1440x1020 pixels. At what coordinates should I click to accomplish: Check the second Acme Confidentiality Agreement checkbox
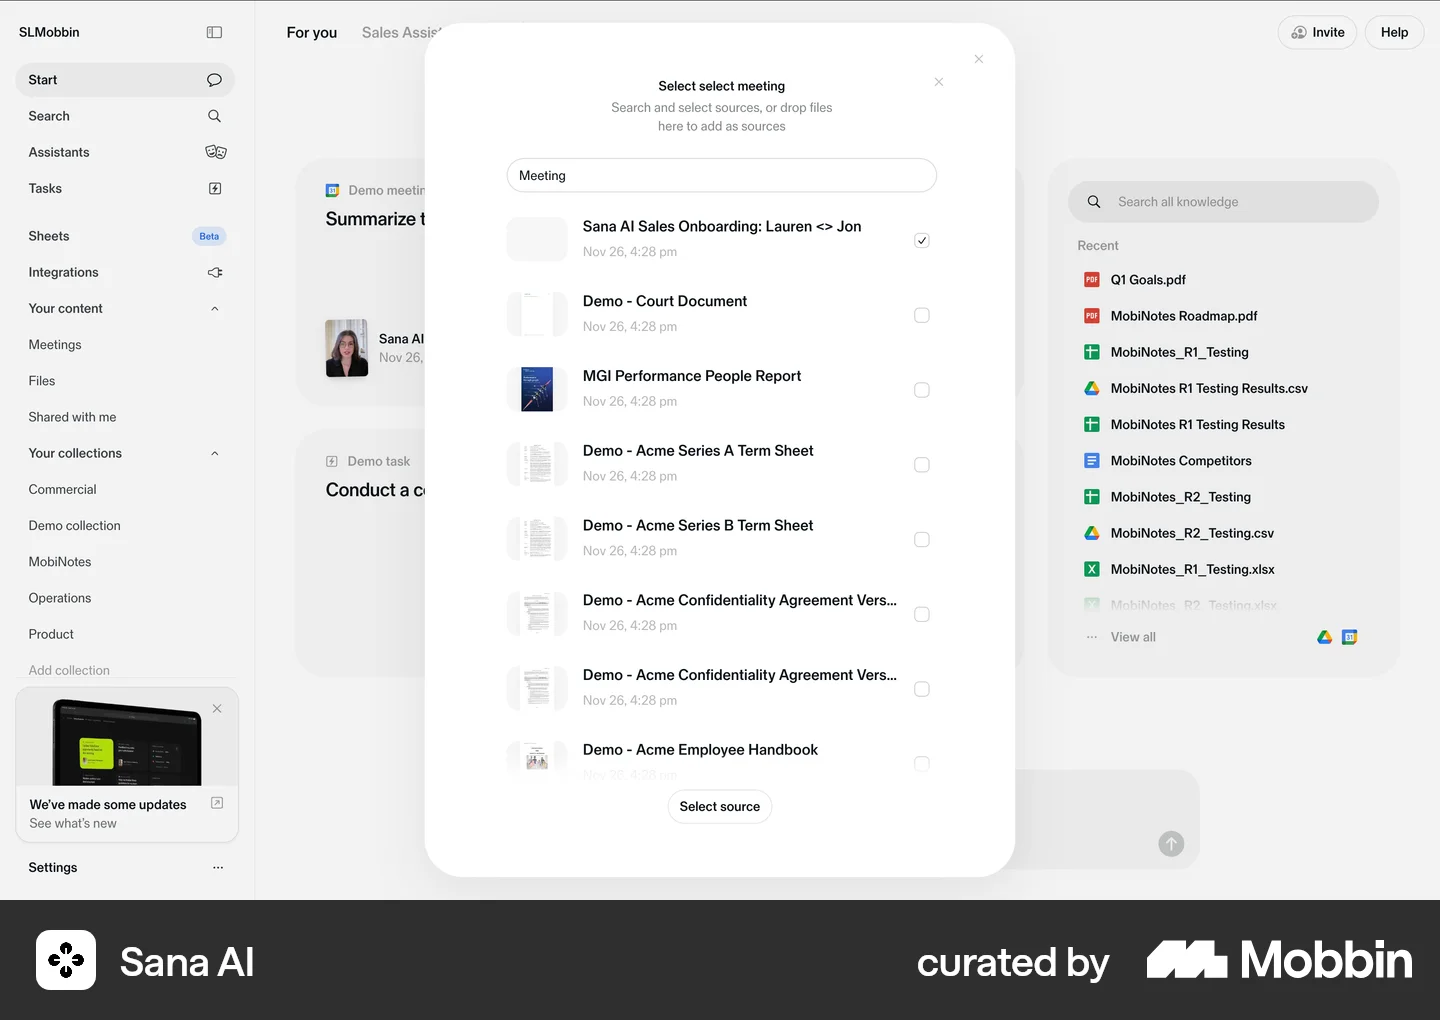point(922,689)
